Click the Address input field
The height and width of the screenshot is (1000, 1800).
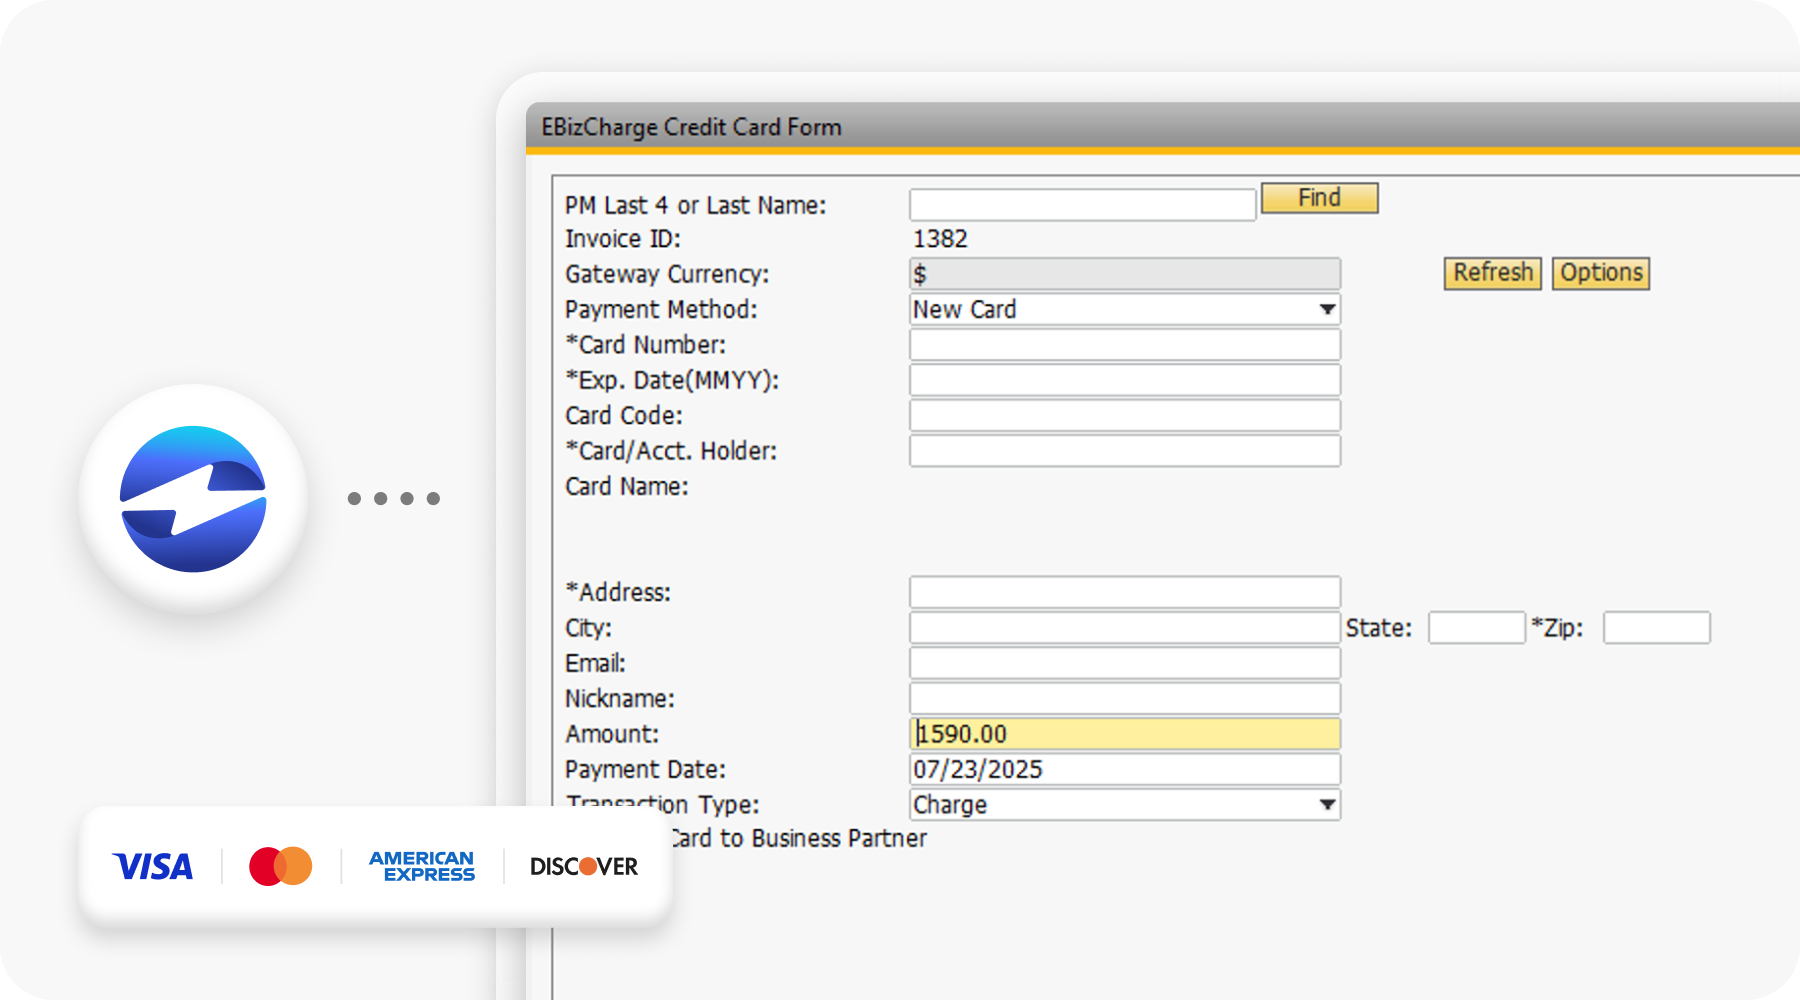pos(1125,592)
